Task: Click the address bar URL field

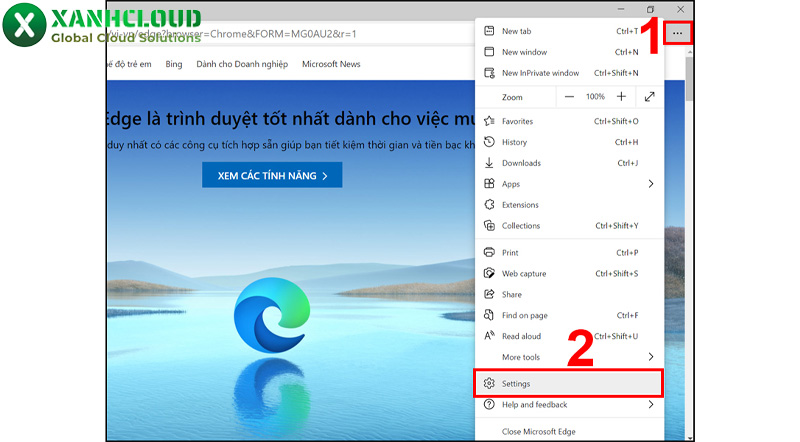Action: point(291,34)
